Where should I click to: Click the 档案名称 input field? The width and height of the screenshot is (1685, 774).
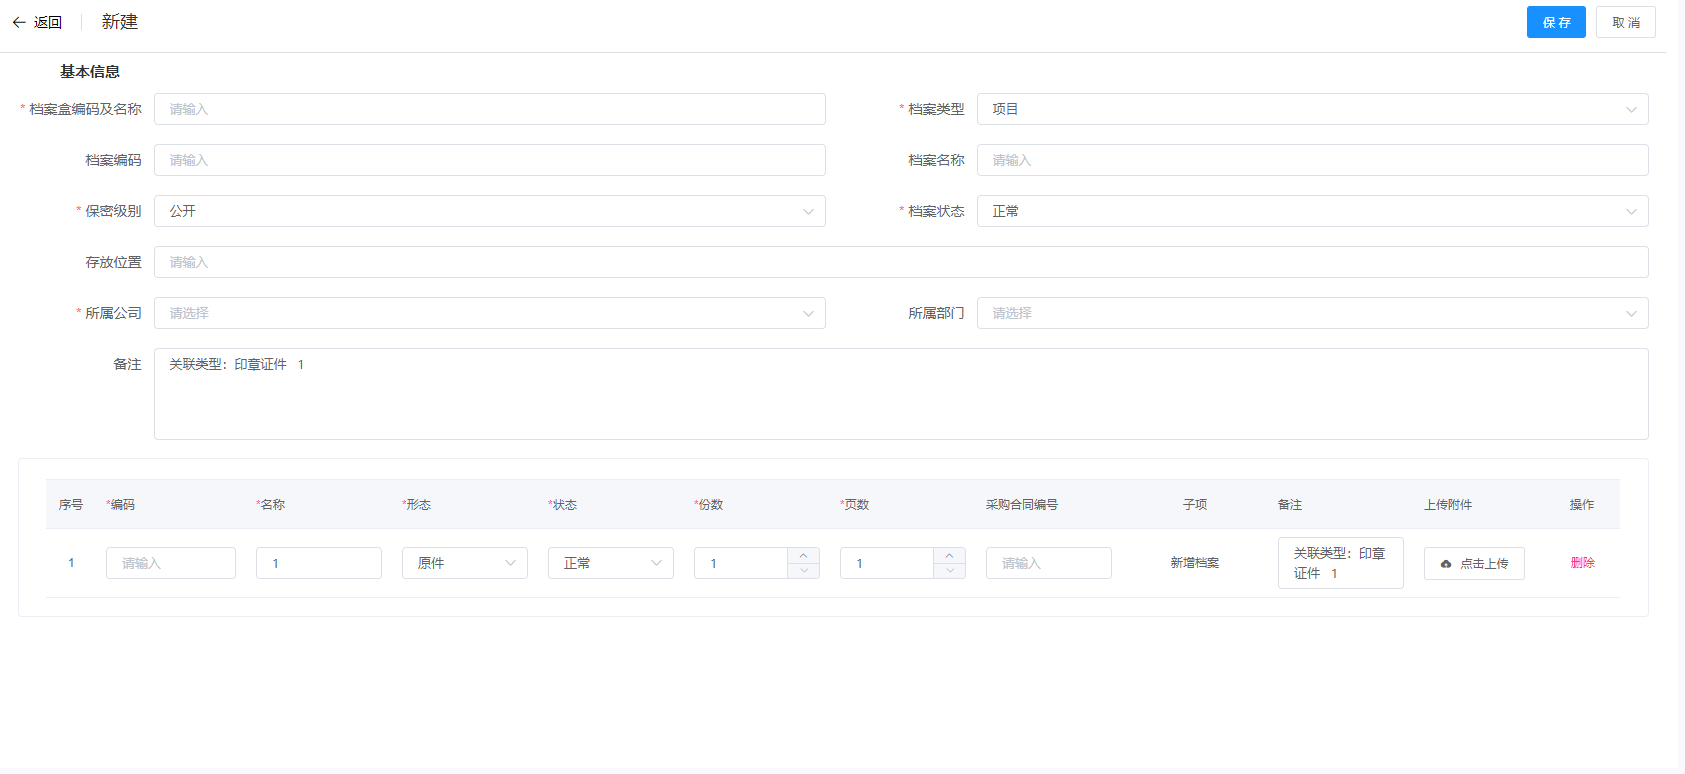1311,160
